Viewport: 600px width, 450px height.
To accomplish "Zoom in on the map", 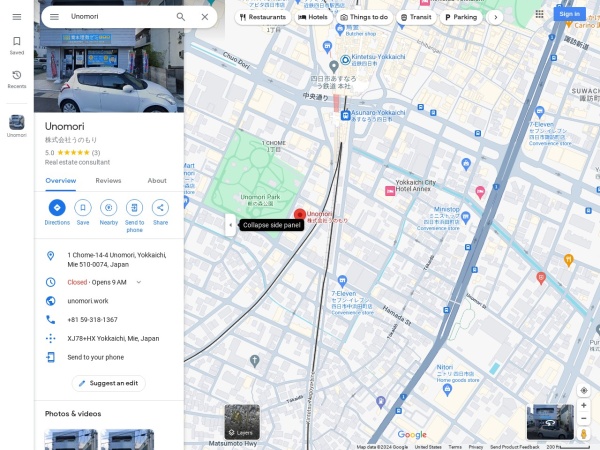I will (x=584, y=405).
